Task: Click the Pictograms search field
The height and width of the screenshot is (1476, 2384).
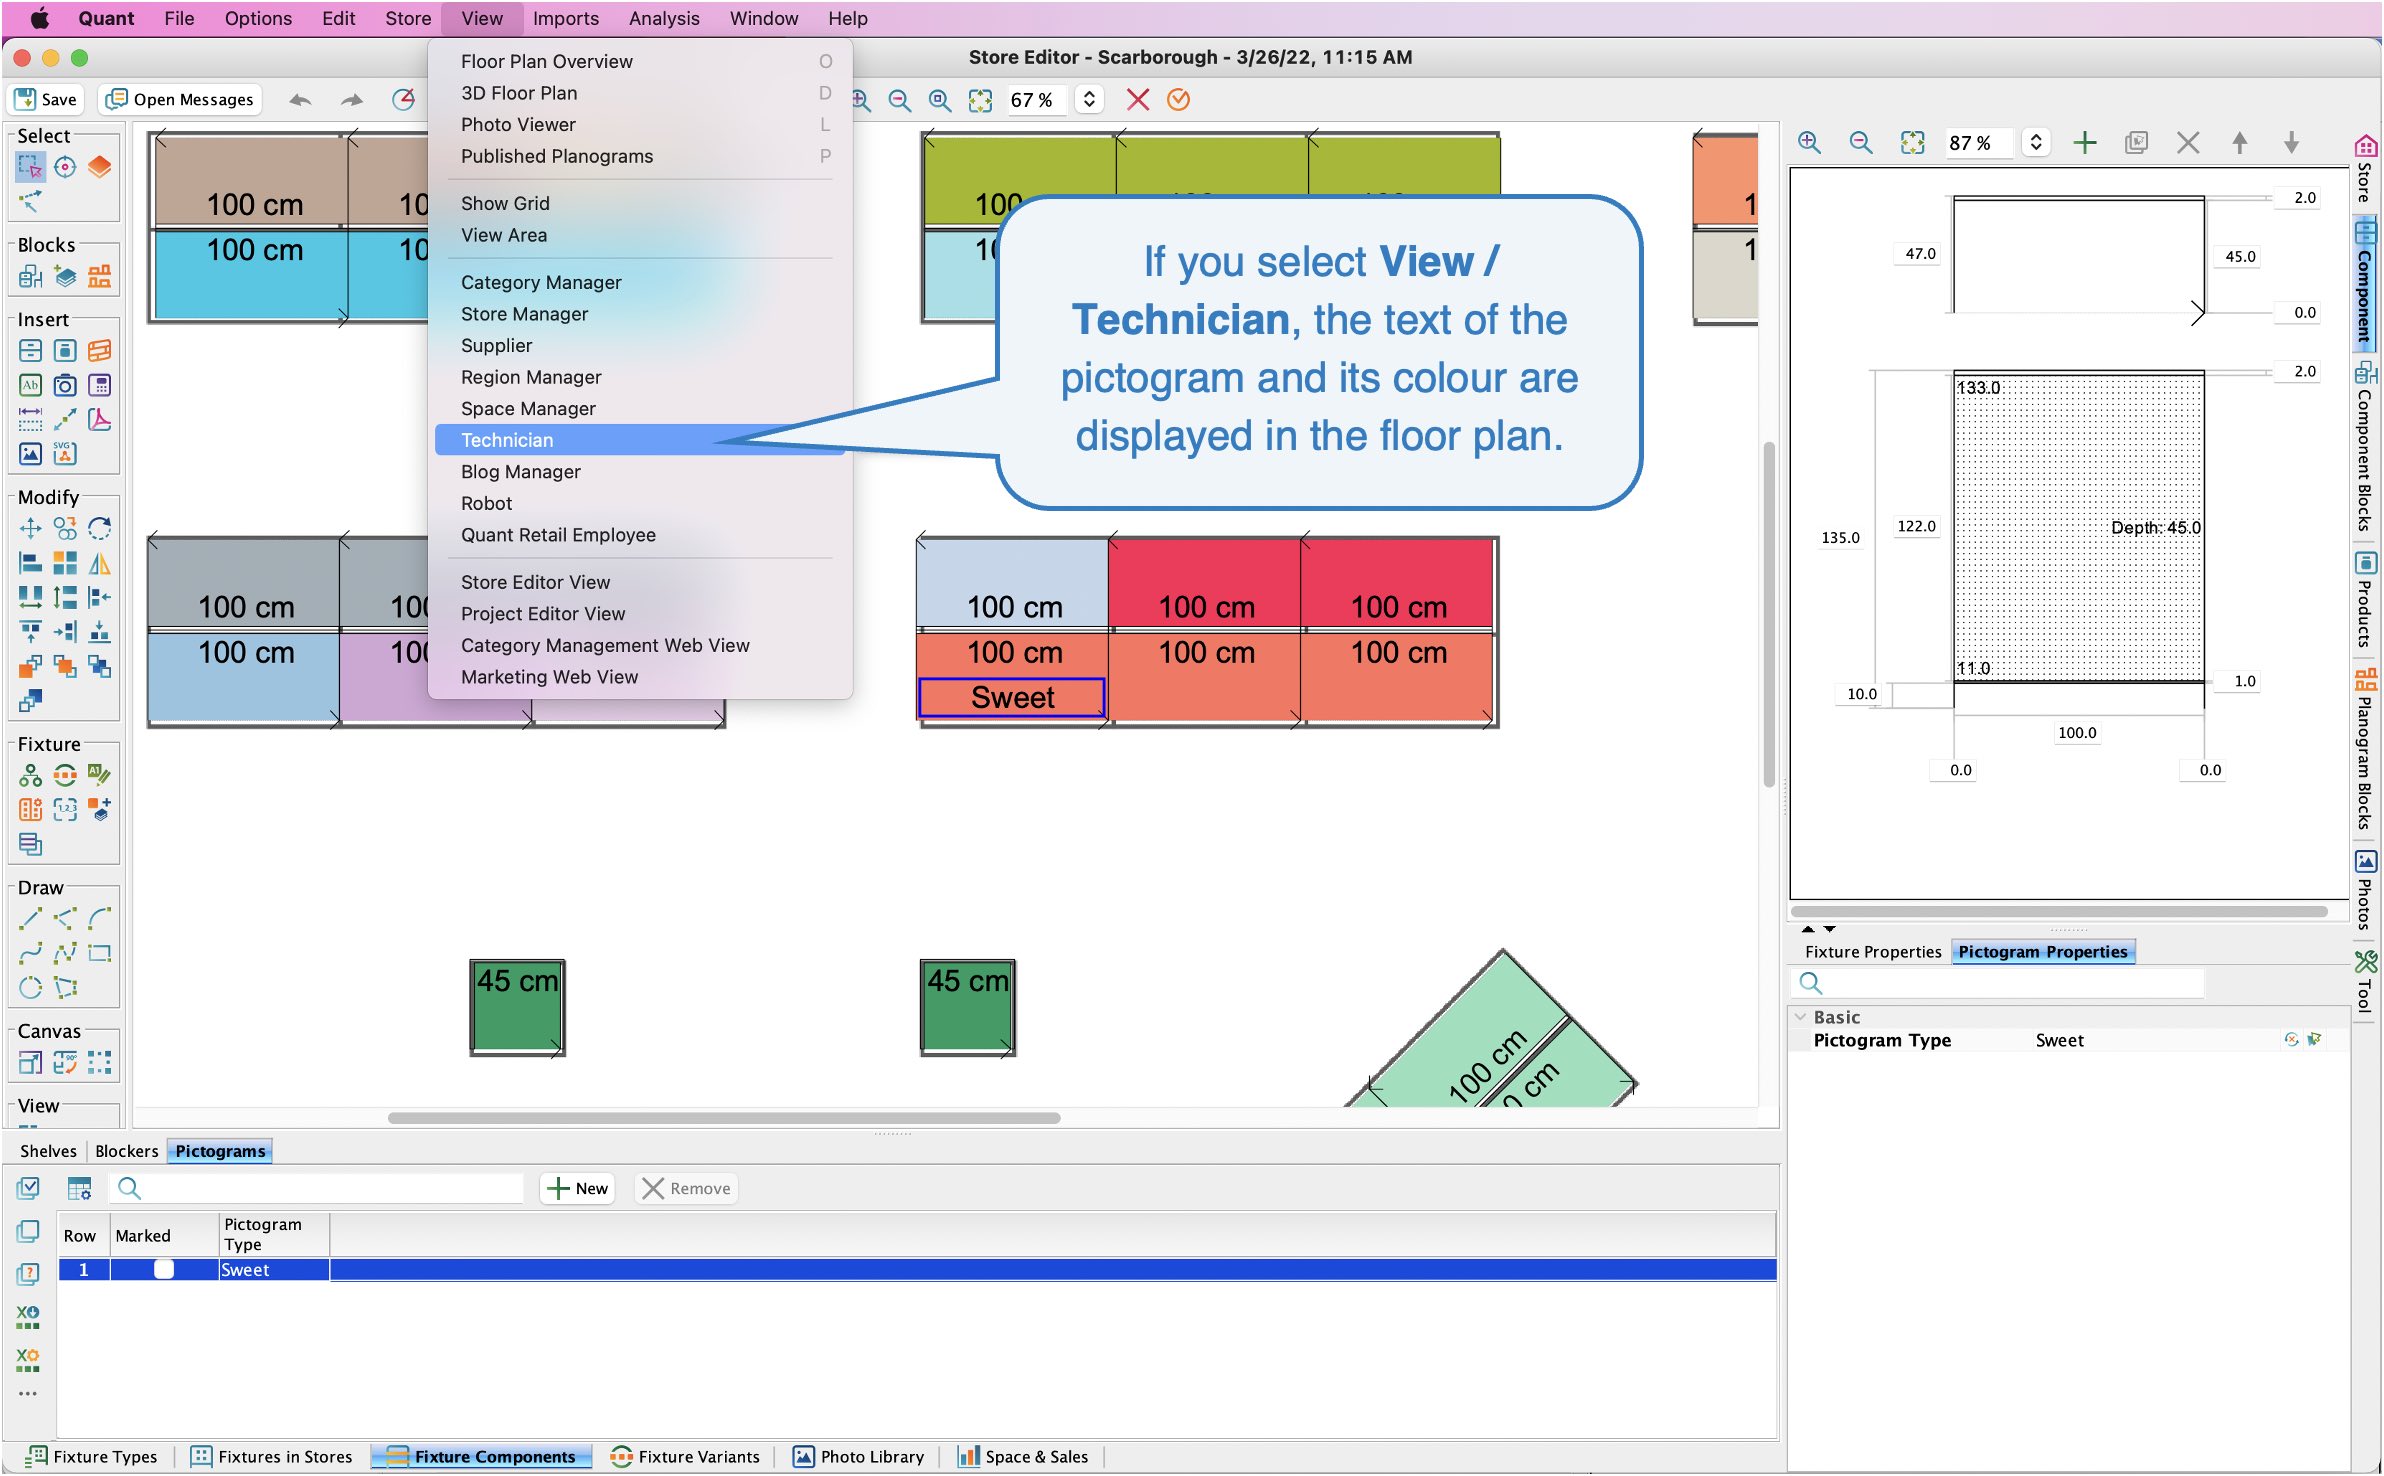Action: pyautogui.click(x=317, y=1188)
